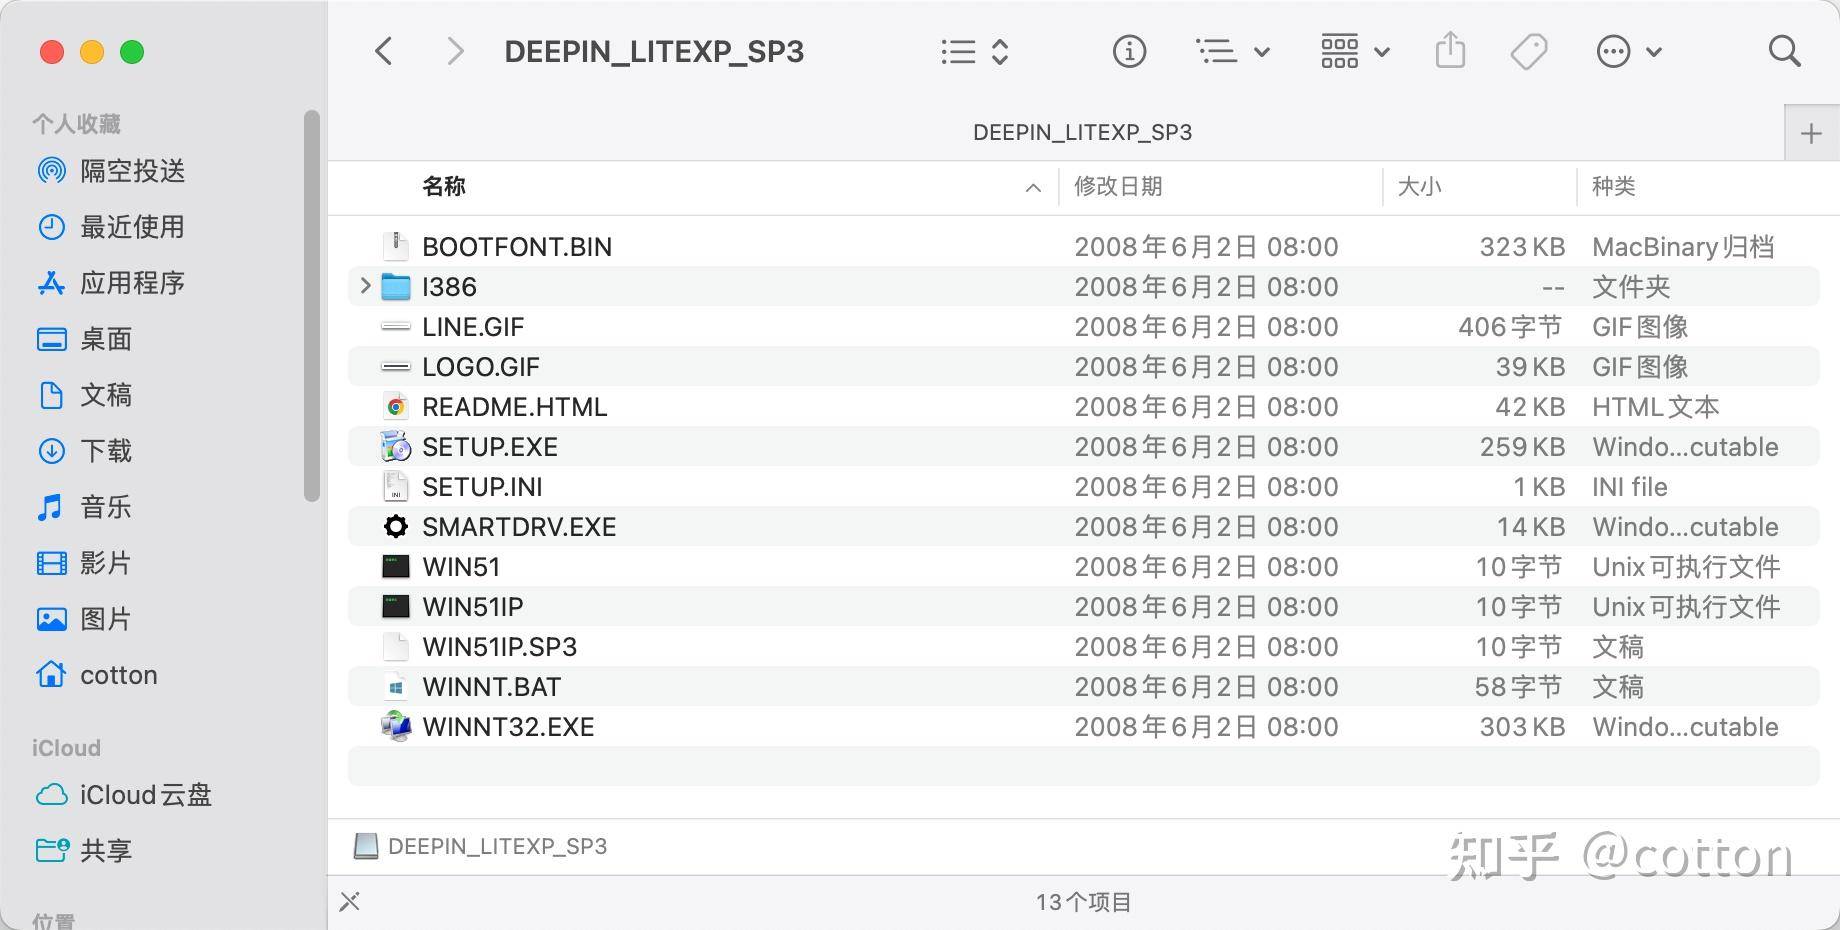Select file name WINNT32.EXE
This screenshot has height=930, width=1840.
coord(508,727)
